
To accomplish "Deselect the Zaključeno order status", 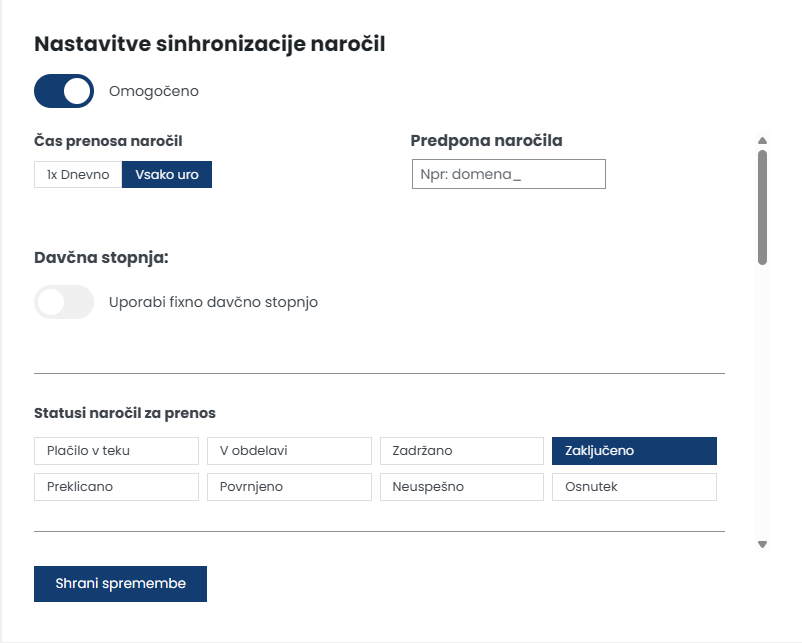I will [x=634, y=451].
